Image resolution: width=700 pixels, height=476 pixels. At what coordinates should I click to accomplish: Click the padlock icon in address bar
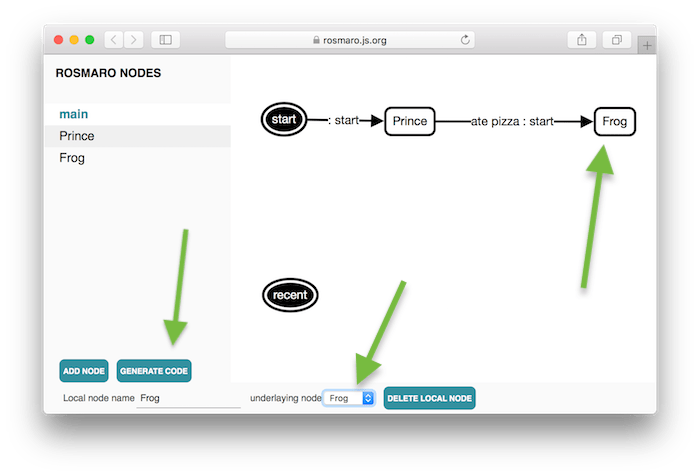point(316,40)
